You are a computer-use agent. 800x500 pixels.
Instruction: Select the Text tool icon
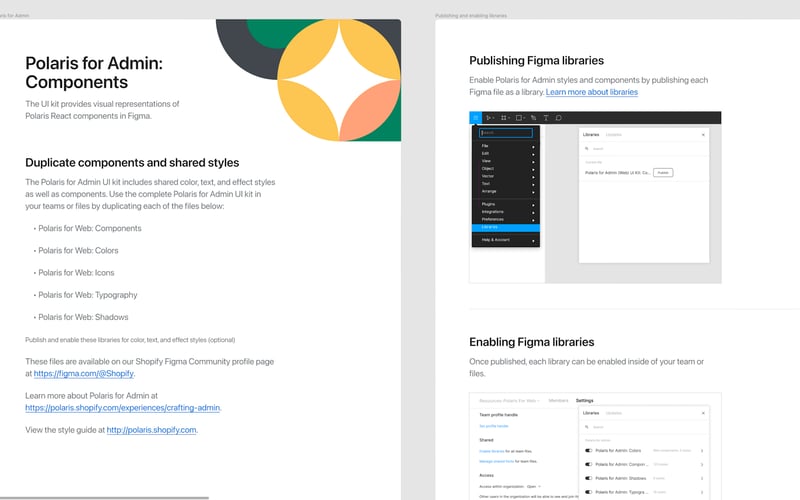[545, 118]
